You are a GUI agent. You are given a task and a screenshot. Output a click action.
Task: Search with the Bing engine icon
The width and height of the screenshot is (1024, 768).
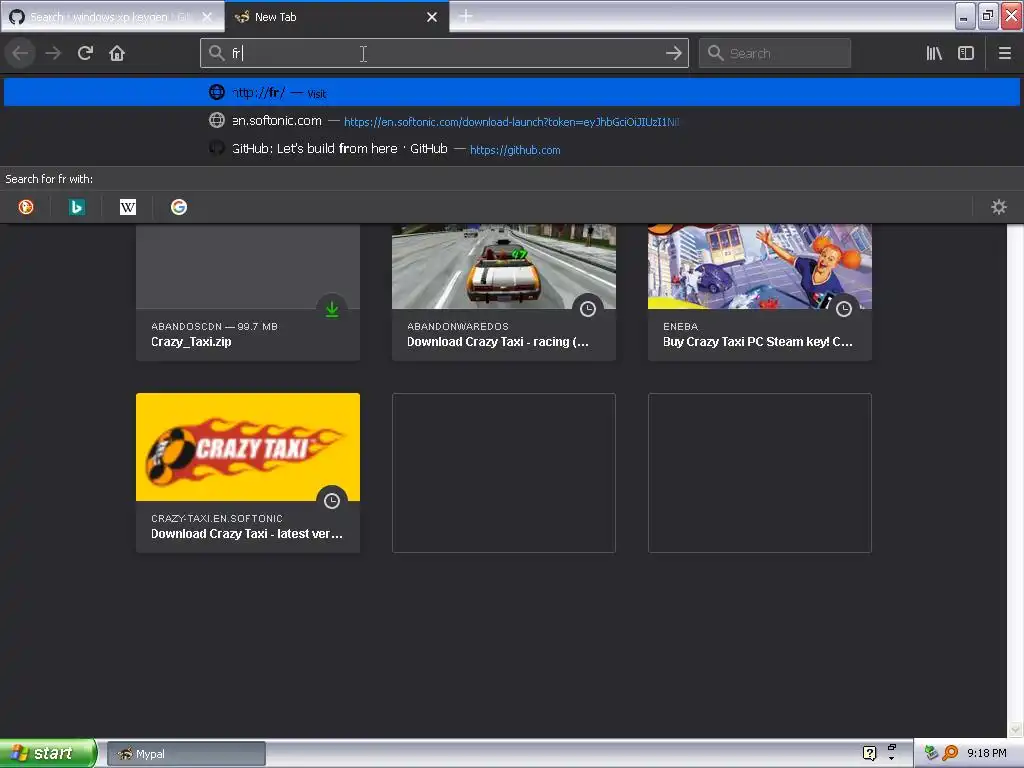[x=77, y=207]
